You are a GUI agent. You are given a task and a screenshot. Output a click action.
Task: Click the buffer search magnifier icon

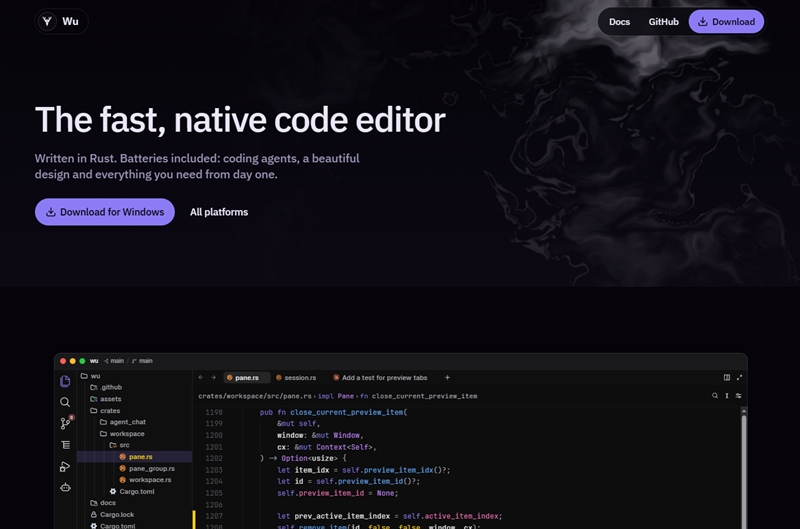pyautogui.click(x=715, y=395)
